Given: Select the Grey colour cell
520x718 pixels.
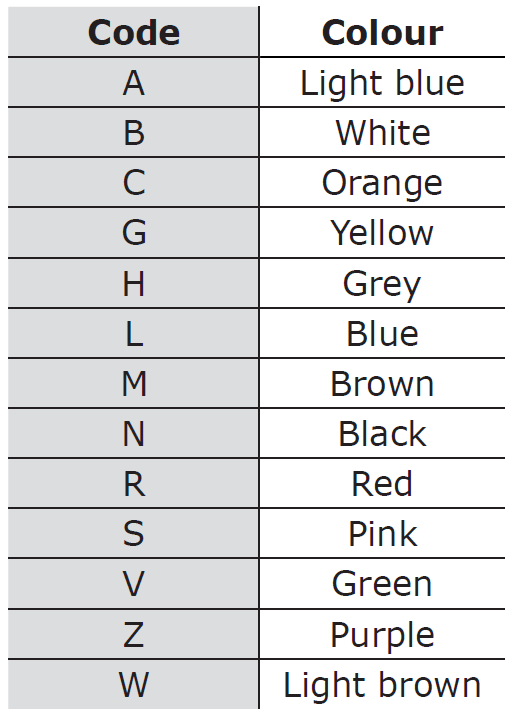Looking at the screenshot, I should [382, 283].
